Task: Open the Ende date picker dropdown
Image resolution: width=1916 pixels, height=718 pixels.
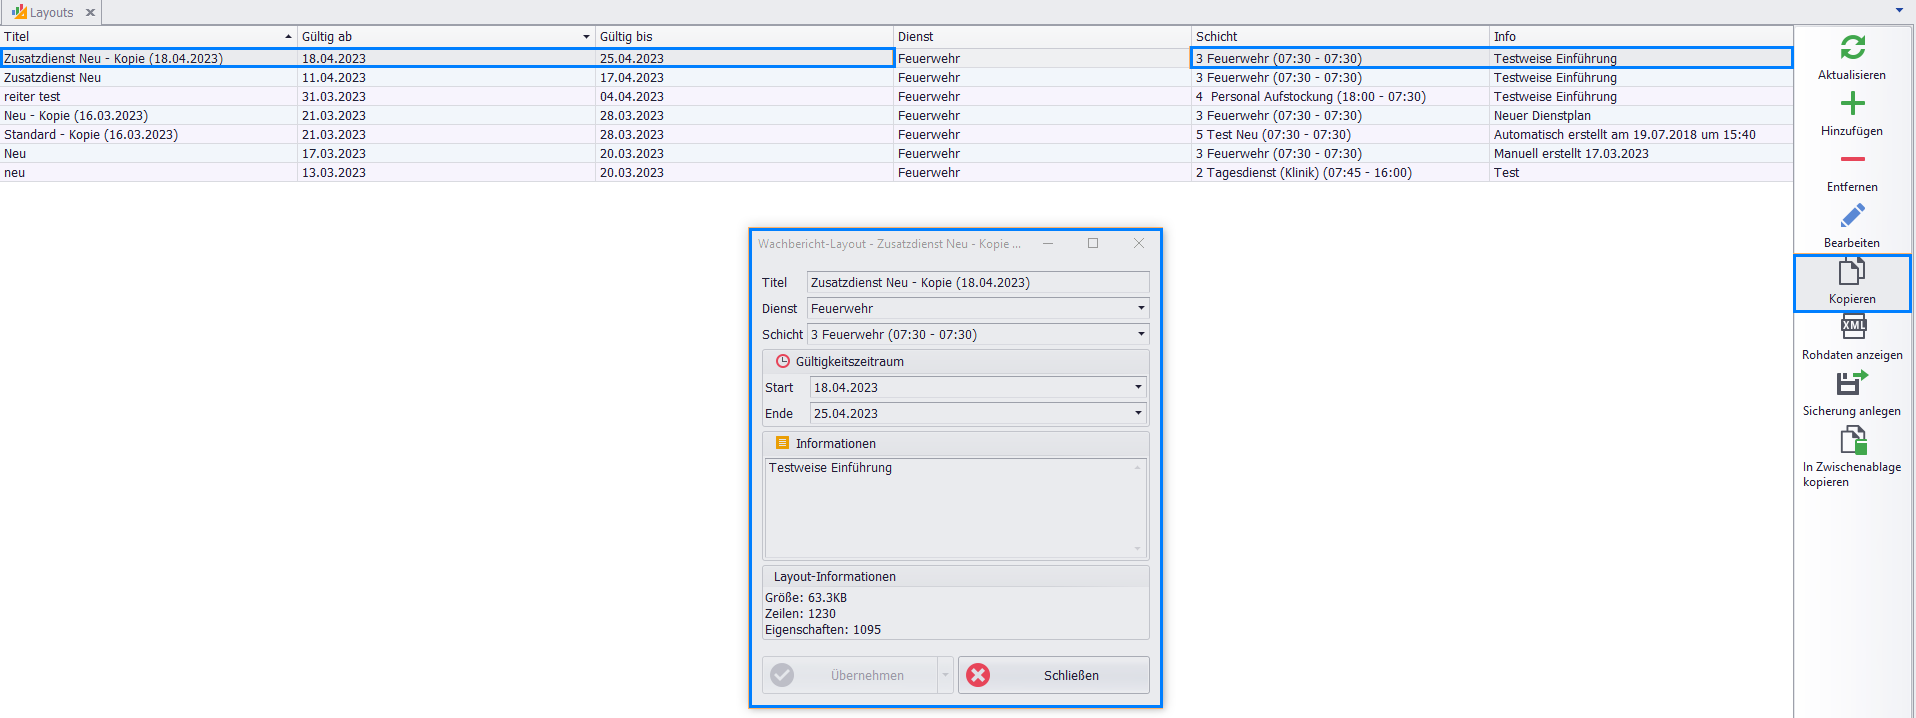Action: (1138, 414)
